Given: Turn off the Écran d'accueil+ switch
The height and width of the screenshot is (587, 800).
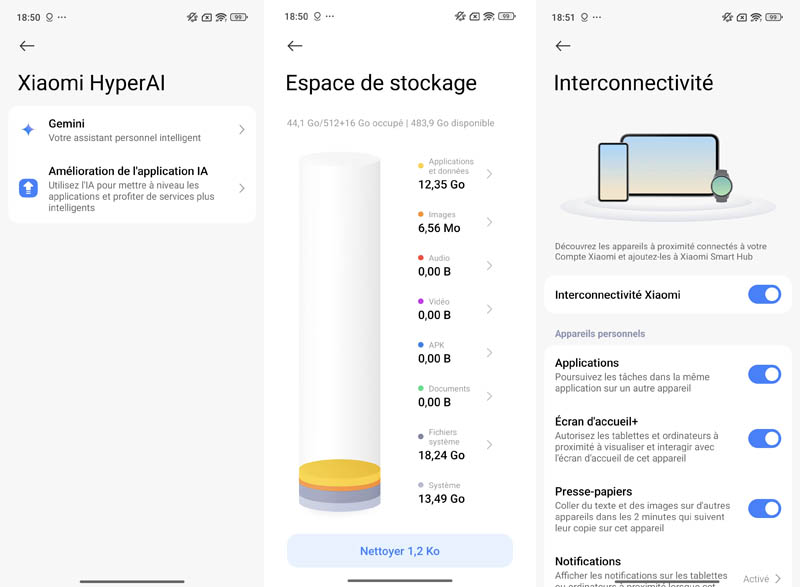Looking at the screenshot, I should [x=764, y=438].
